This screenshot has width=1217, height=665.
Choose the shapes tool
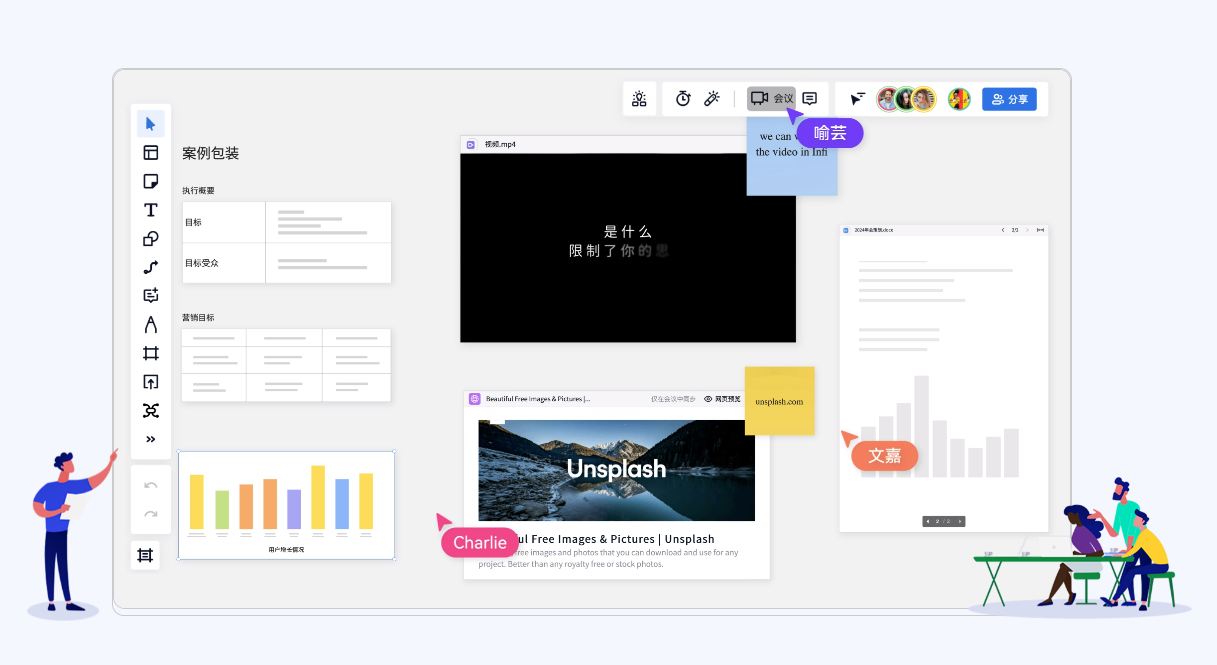click(x=151, y=239)
